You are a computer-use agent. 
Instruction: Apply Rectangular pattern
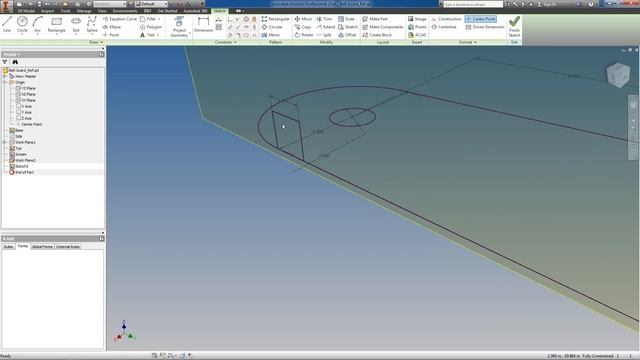pyautogui.click(x=276, y=19)
